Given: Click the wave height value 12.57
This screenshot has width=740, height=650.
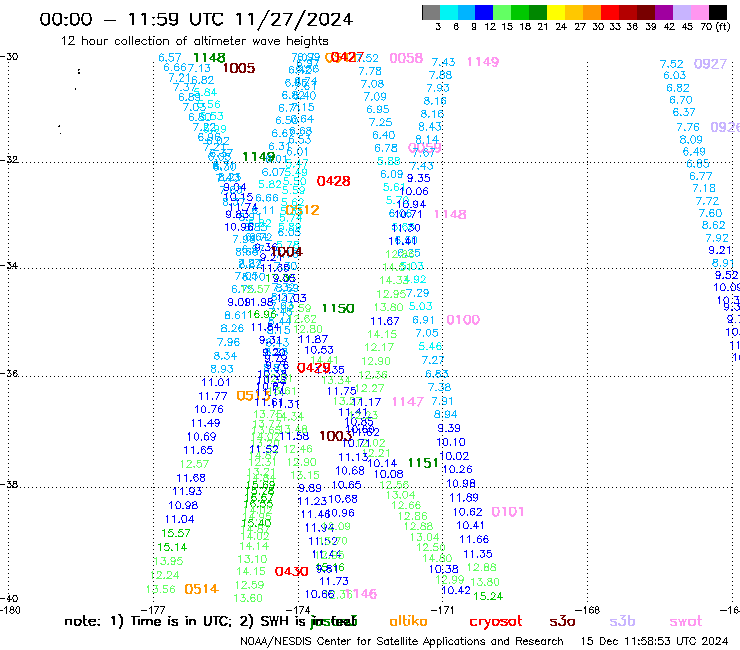Looking at the screenshot, I should [194, 464].
